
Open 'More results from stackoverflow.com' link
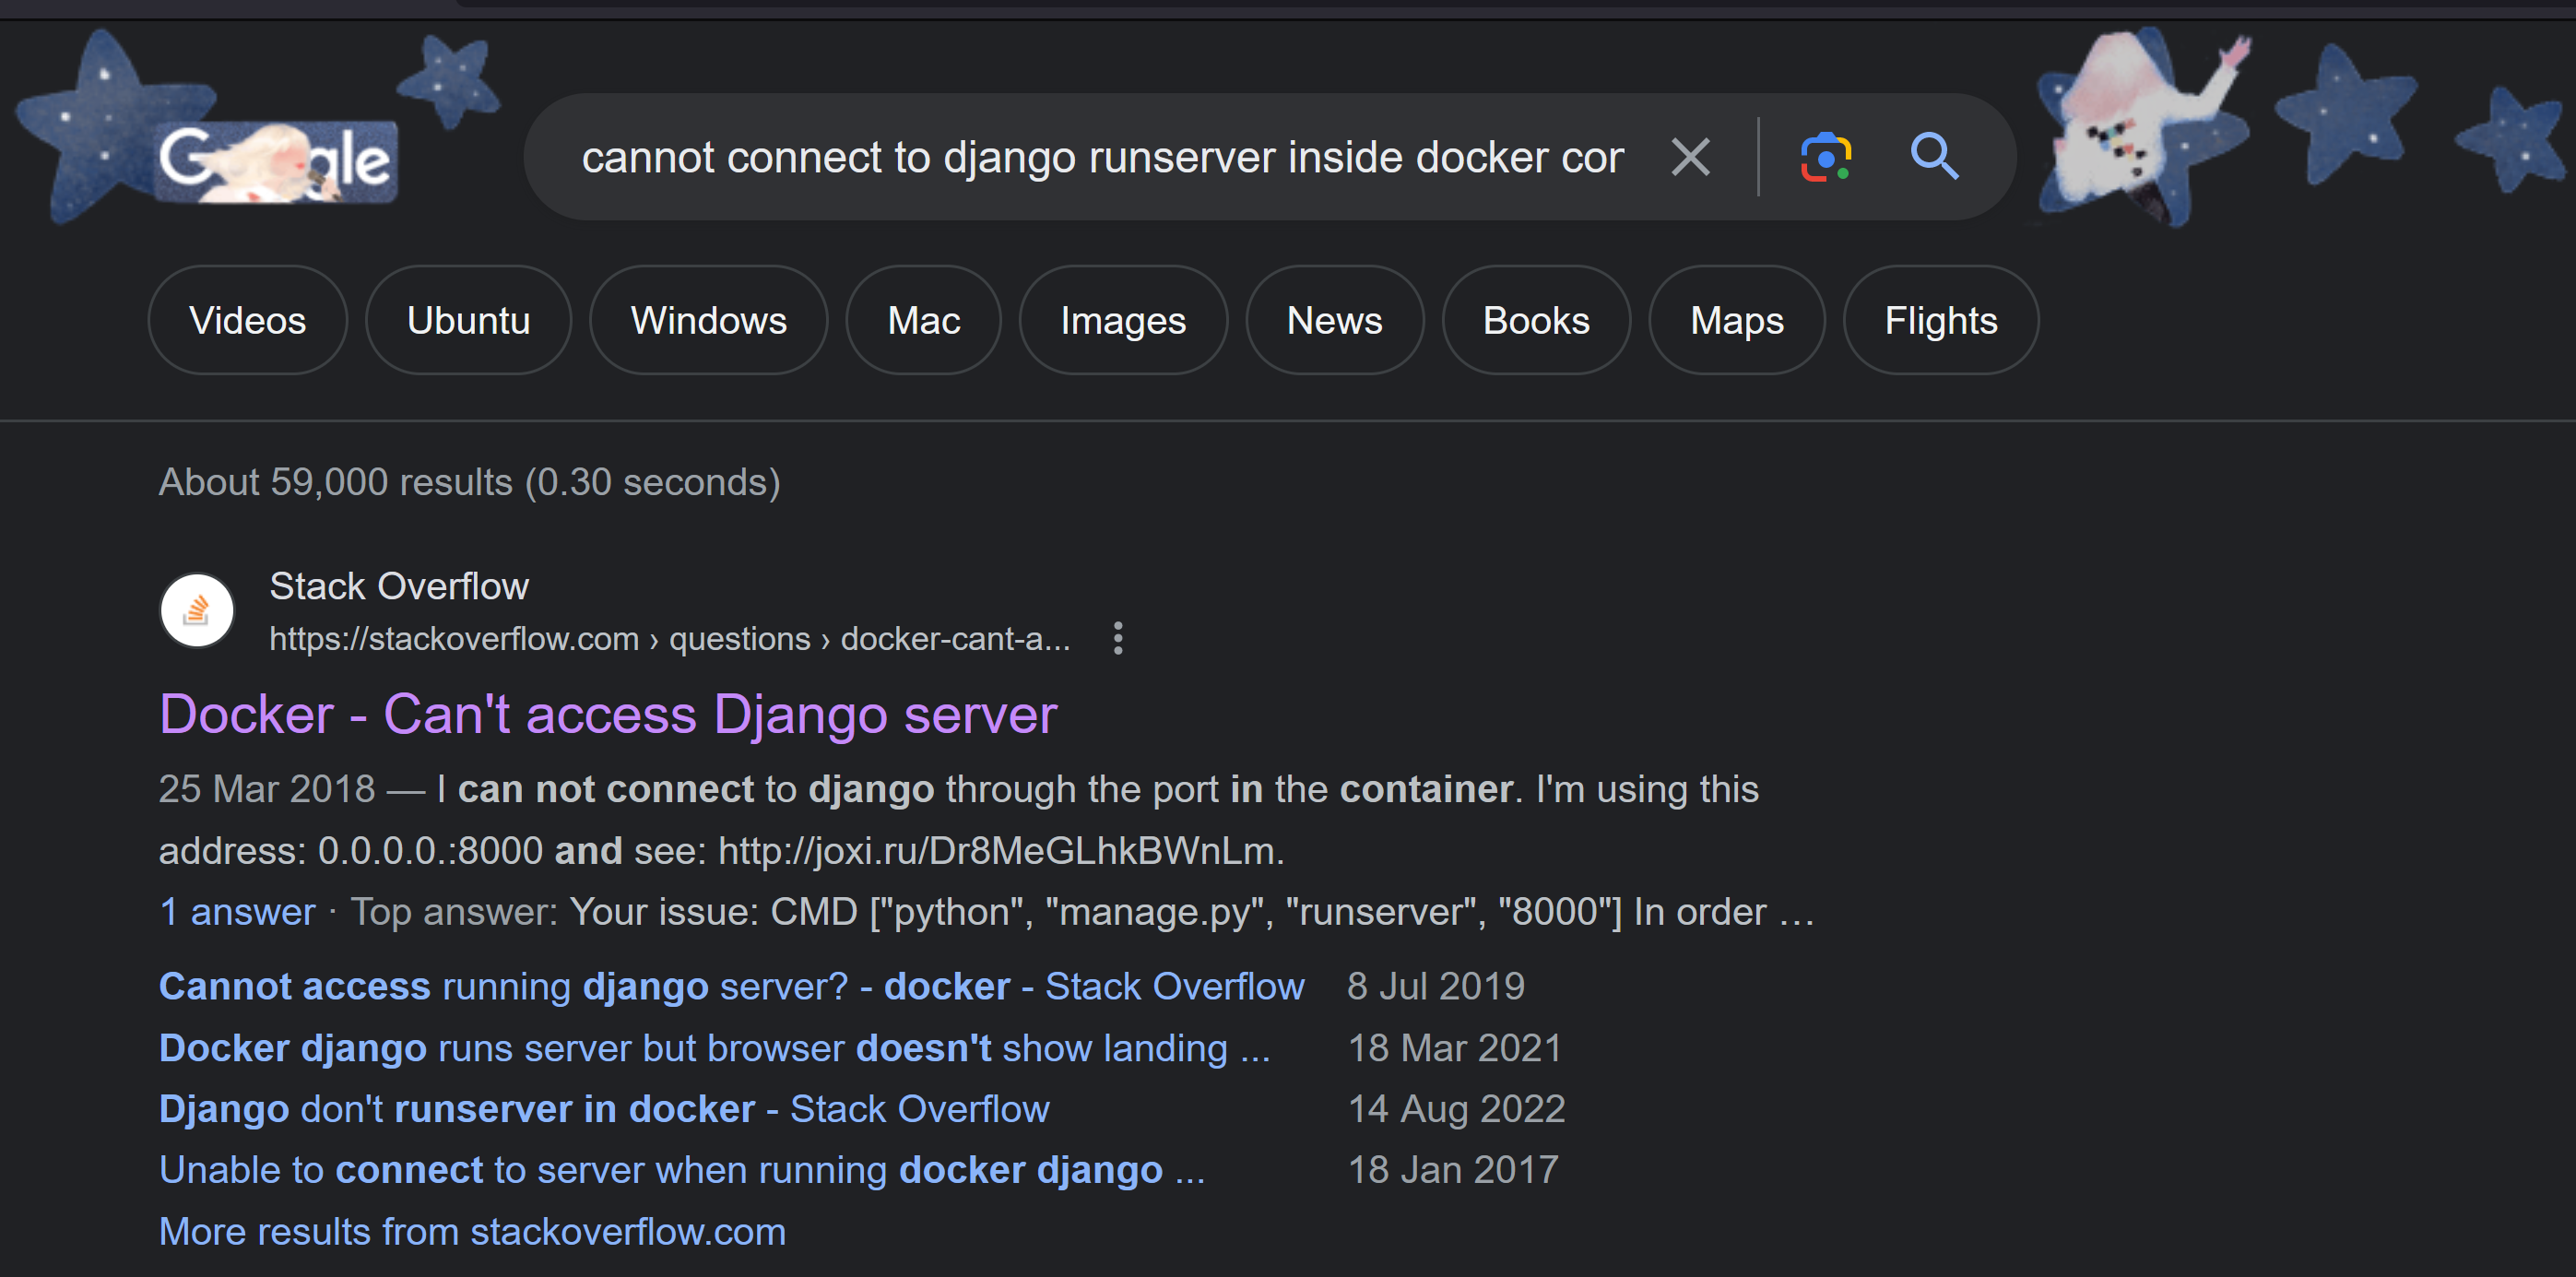[472, 1232]
